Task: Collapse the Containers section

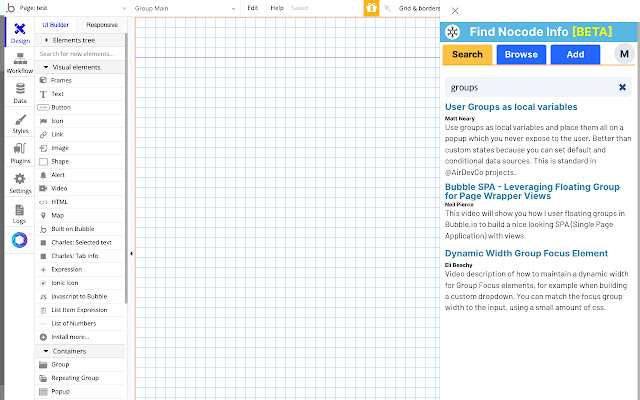Action: click(x=80, y=351)
